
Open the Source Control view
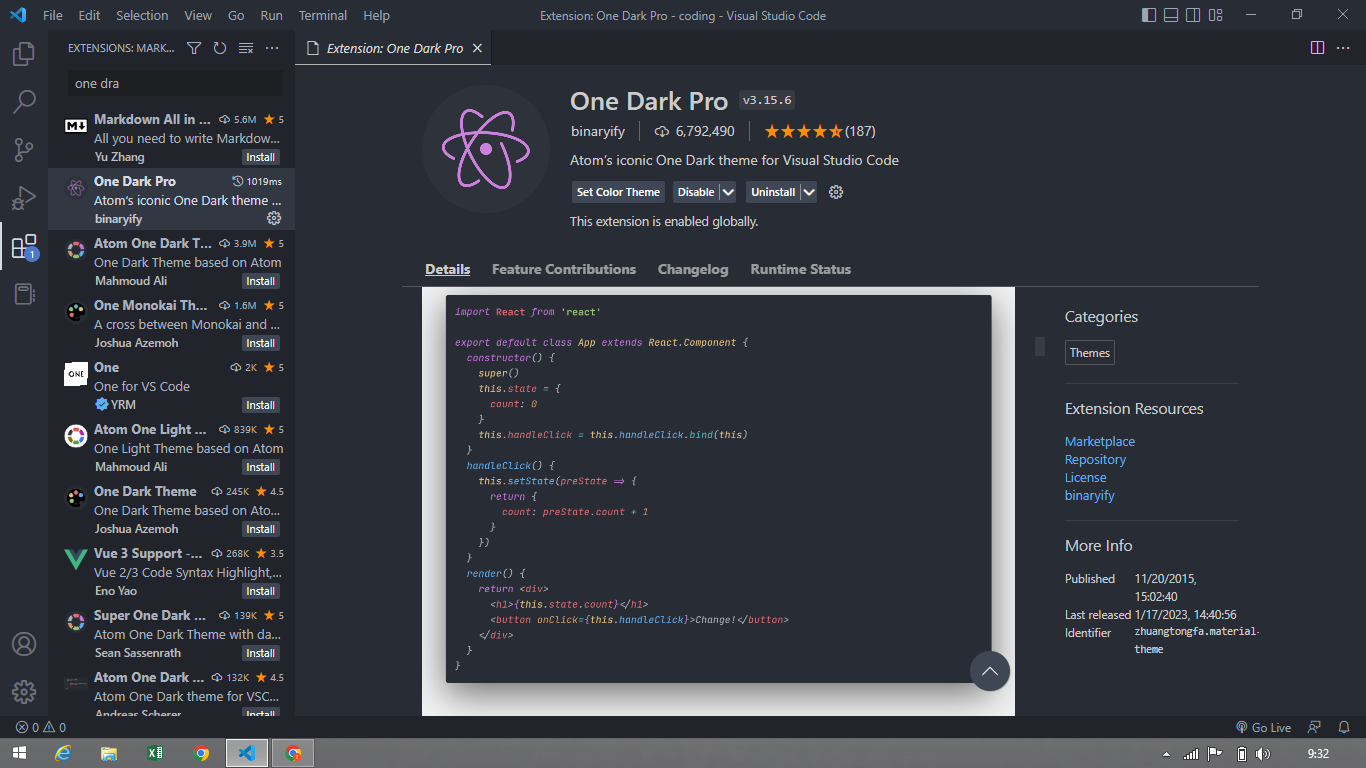(24, 150)
